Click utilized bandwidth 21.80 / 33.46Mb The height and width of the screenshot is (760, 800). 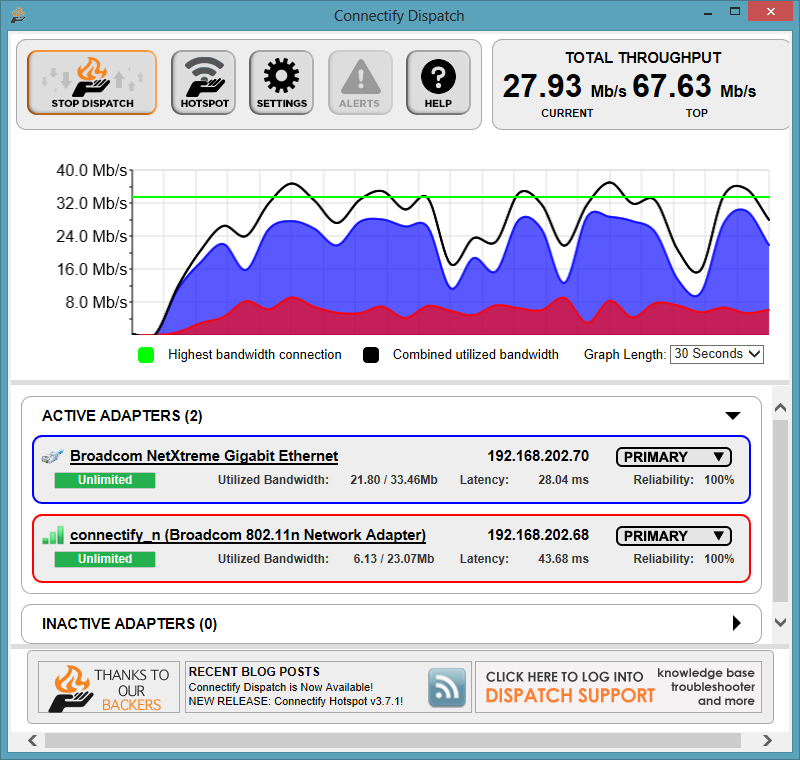(394, 480)
